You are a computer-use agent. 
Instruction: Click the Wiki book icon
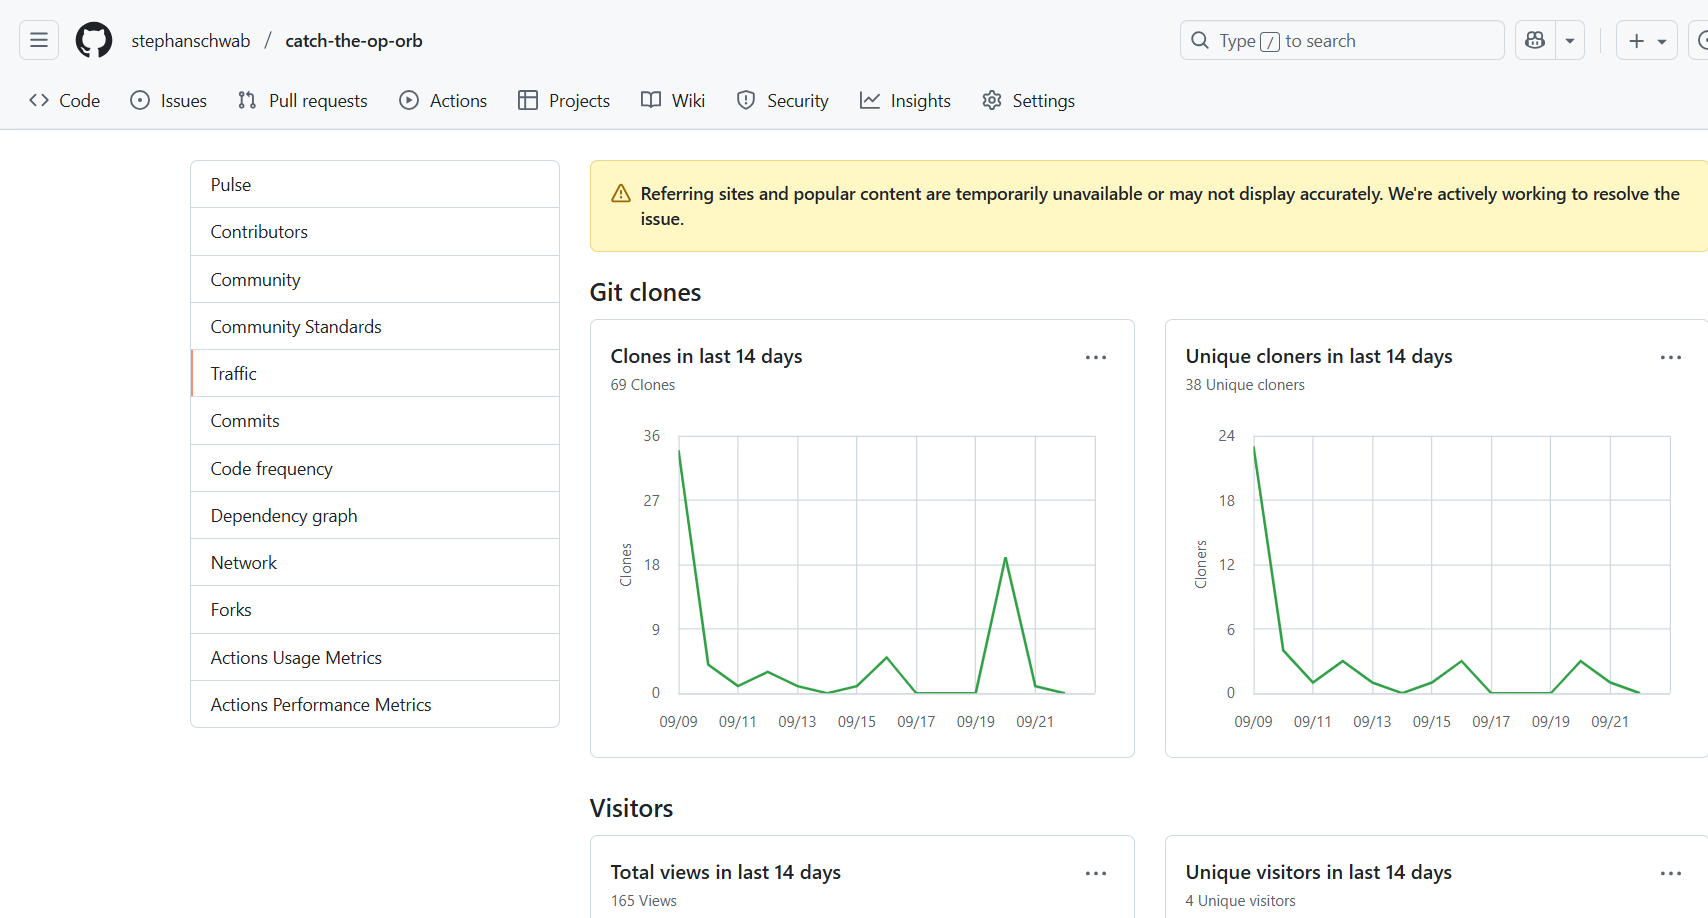tap(651, 101)
